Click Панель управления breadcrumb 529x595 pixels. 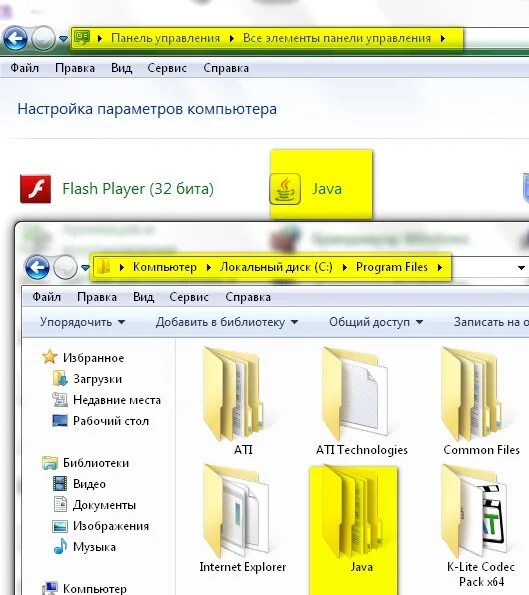point(165,38)
